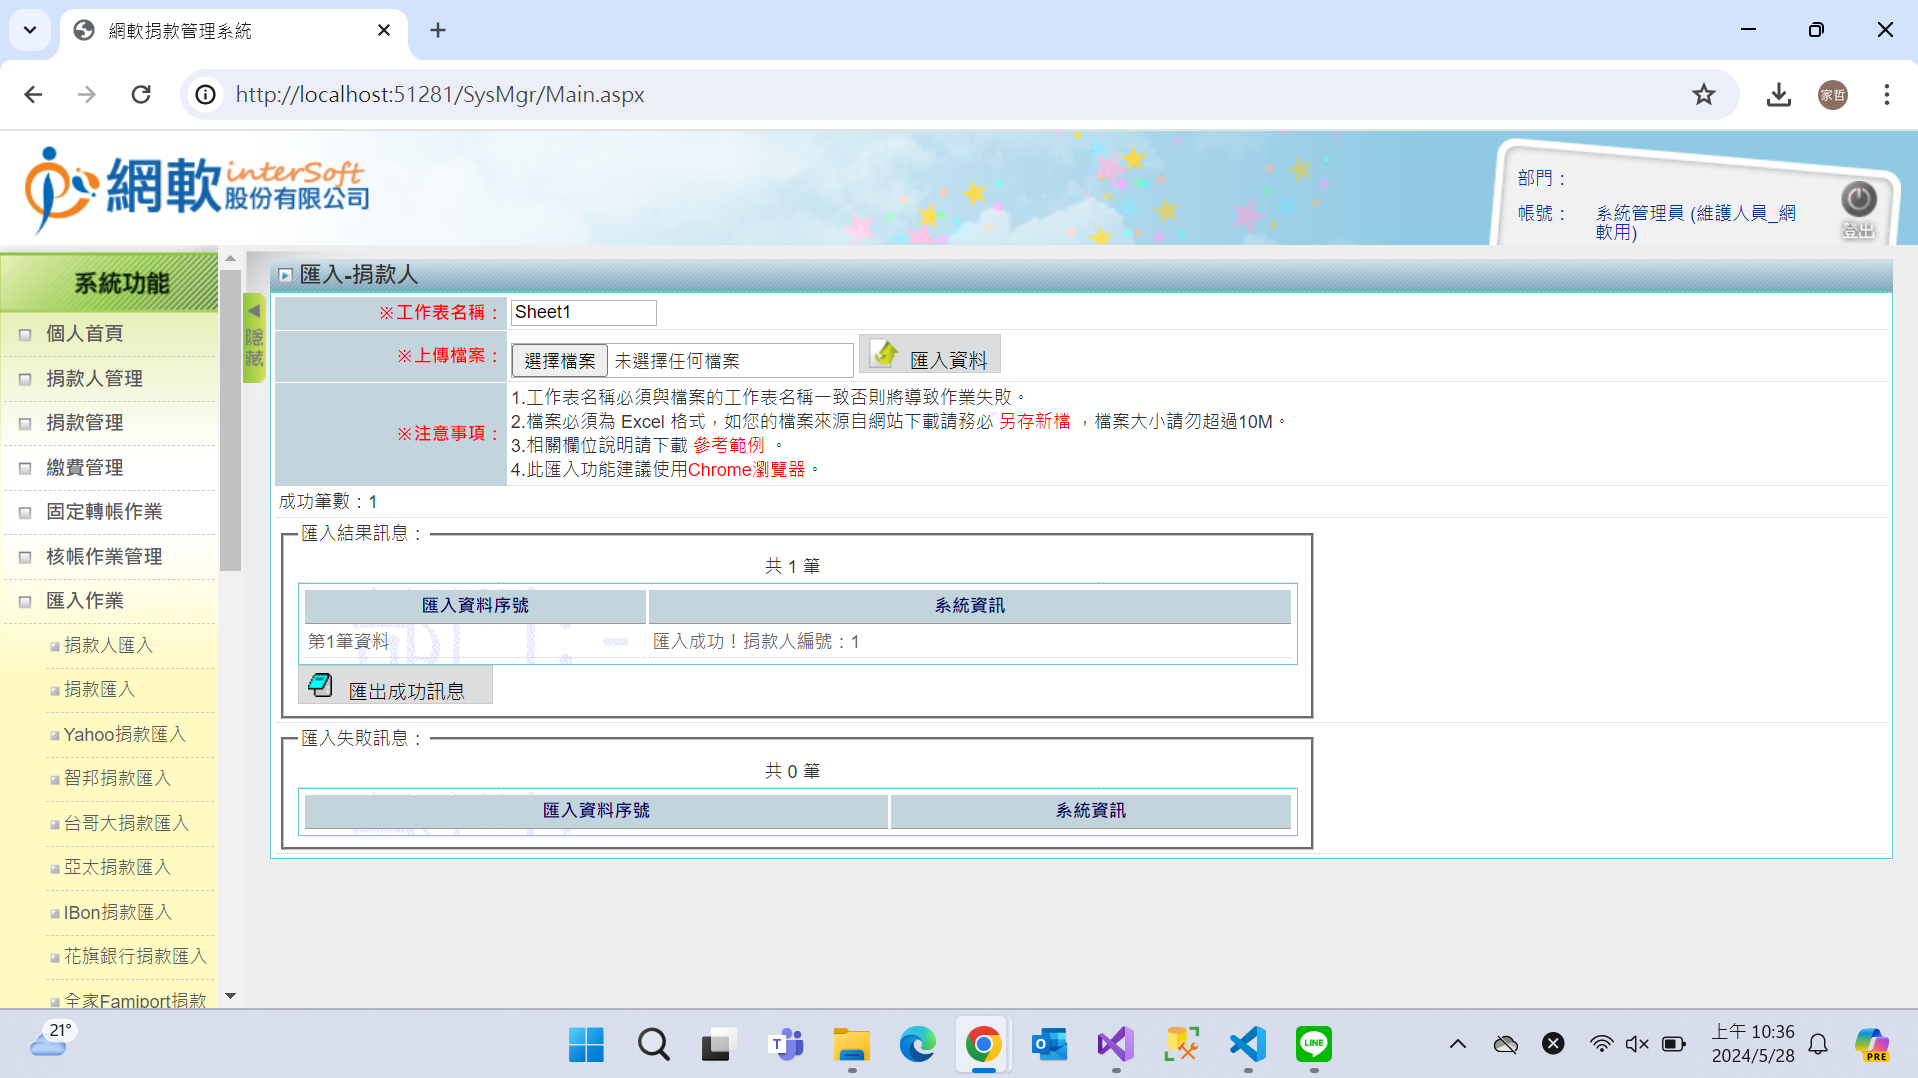Screen dimensions: 1918x1078
Task: Expand the 捐款人管理 menu item
Action: click(x=94, y=379)
